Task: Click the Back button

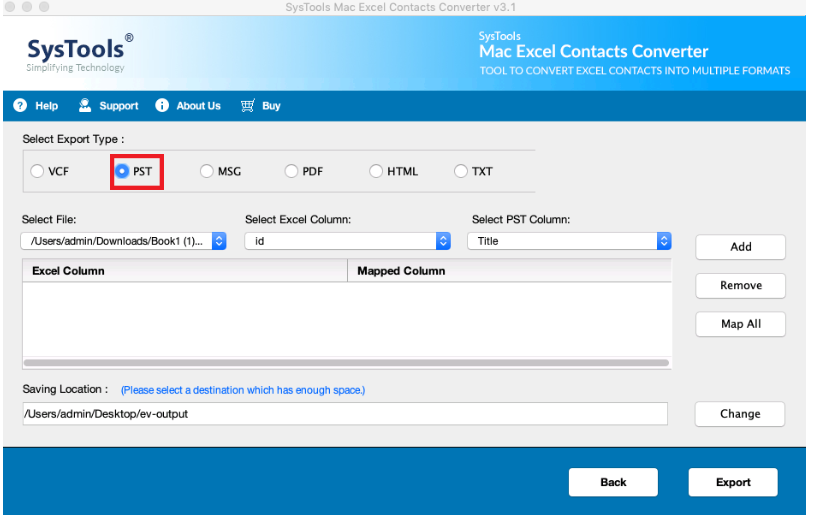Action: (613, 482)
